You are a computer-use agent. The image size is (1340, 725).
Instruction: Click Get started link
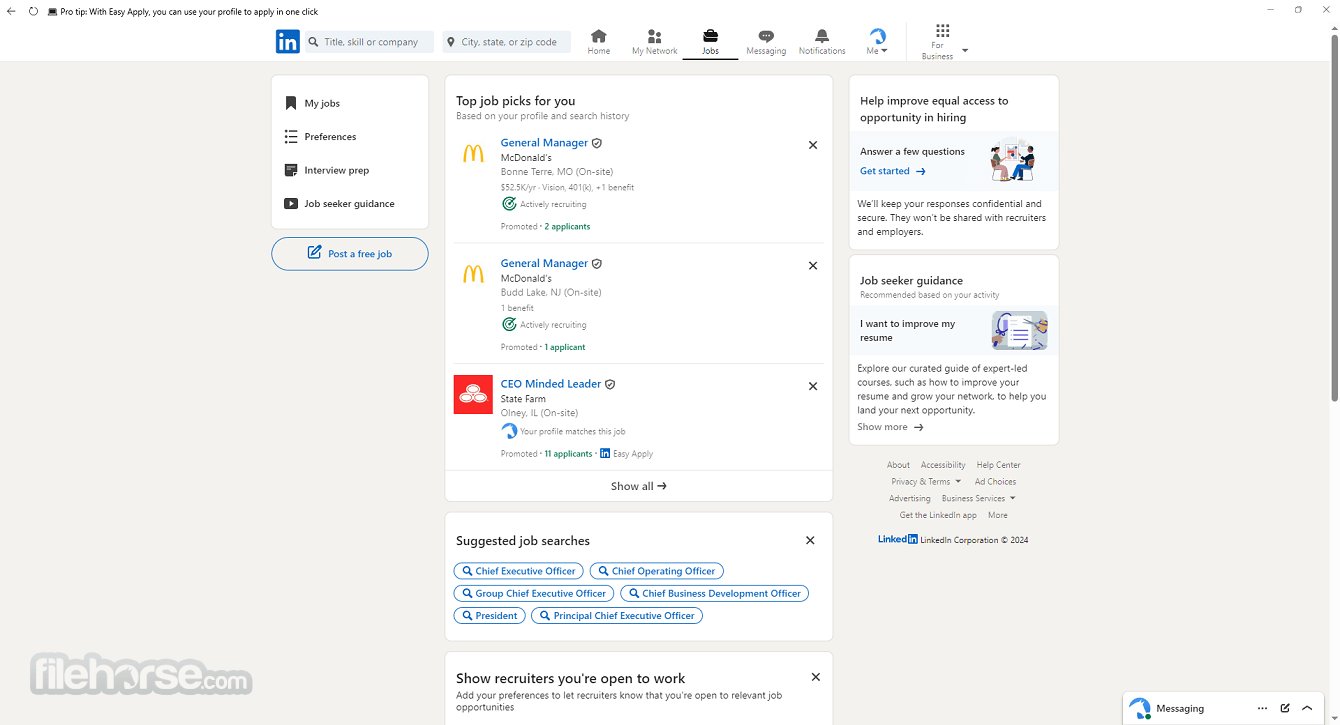(x=893, y=171)
